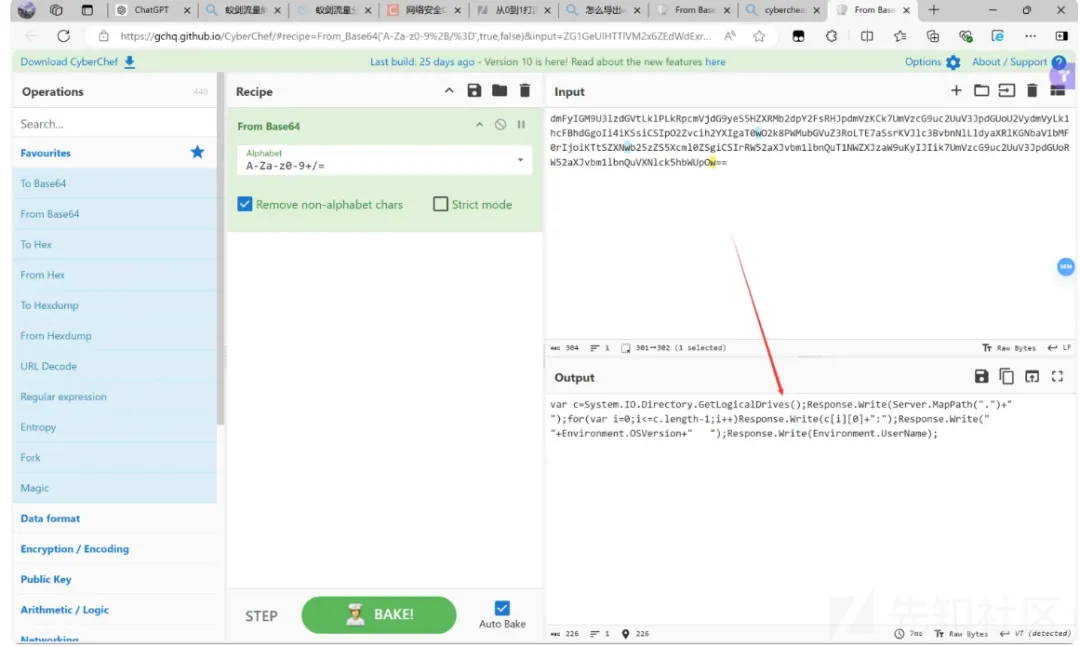Select From Hex operation
1080x647 pixels.
114,274
